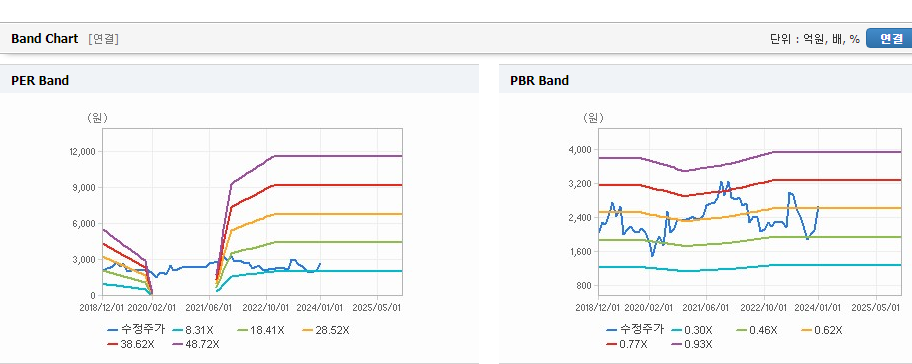Screen dimensions: 912x364
Task: Click 2018/12/01 date under PBR chart
Action: (x=597, y=307)
